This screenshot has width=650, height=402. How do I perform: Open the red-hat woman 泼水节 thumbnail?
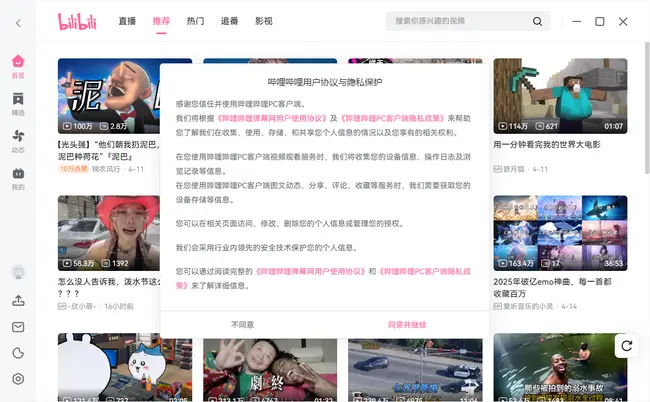109,233
